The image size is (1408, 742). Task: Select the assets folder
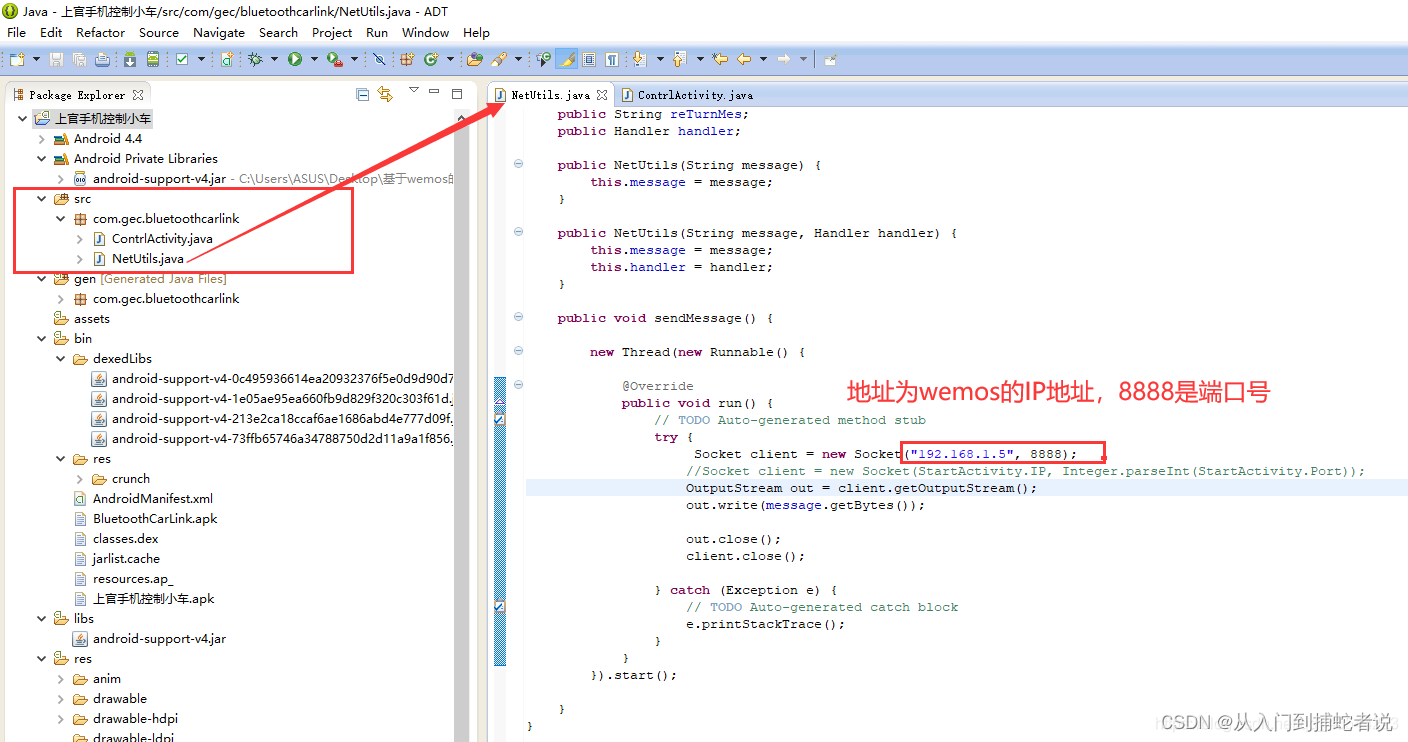point(91,319)
